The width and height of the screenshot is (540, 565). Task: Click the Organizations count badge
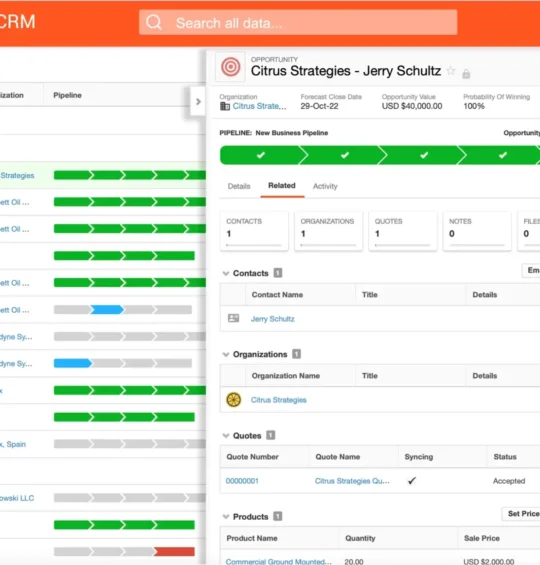point(296,354)
